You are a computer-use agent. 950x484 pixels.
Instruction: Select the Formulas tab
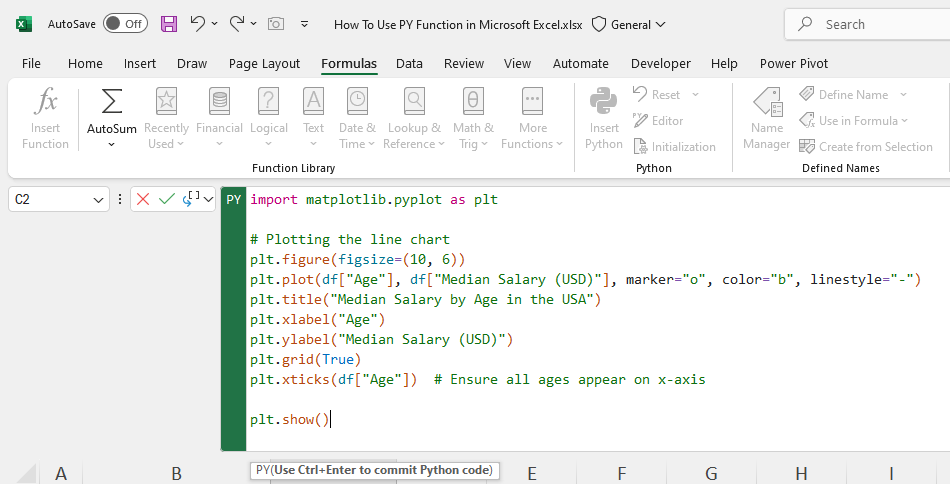(x=349, y=64)
